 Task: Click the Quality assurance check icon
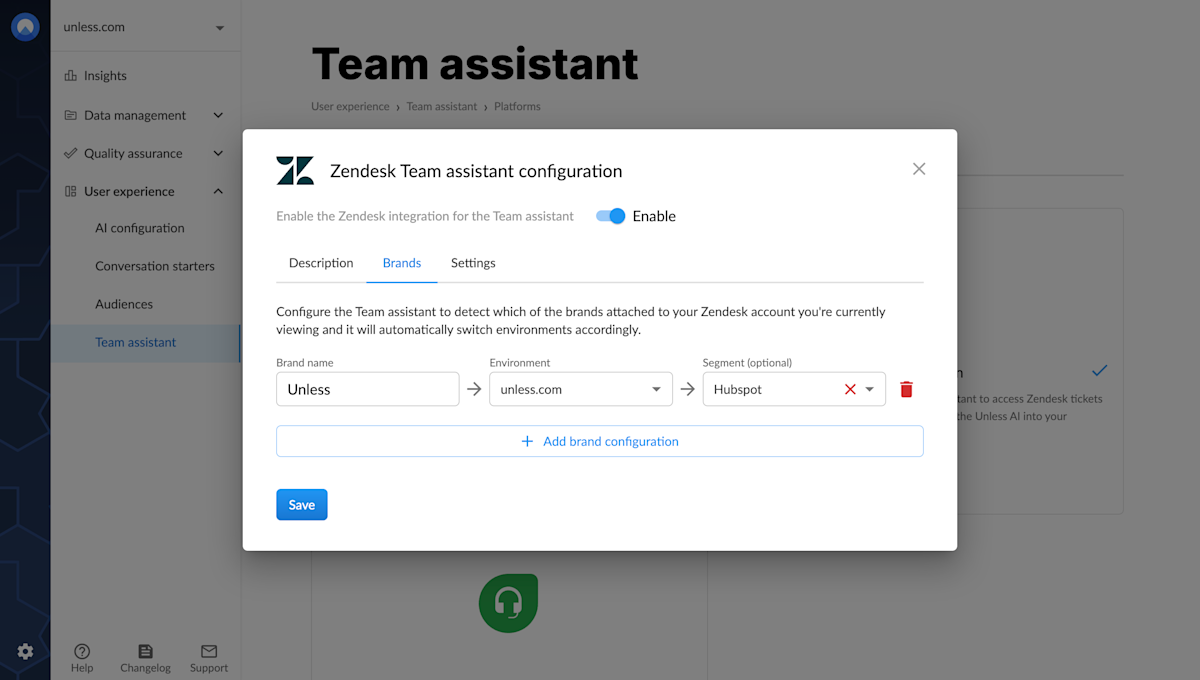point(70,153)
